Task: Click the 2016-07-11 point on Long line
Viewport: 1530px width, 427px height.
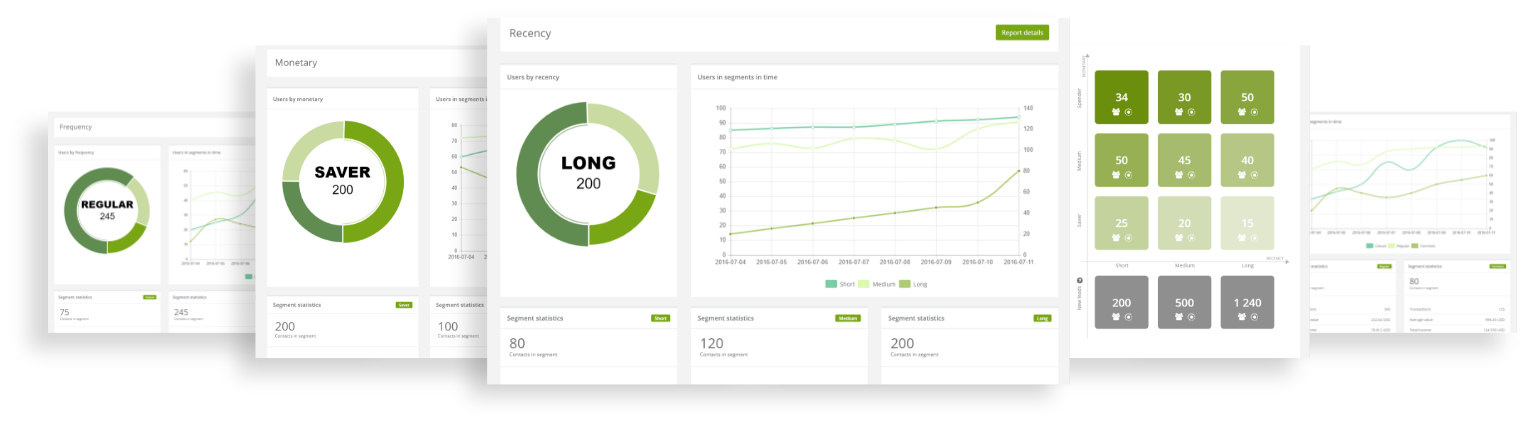Action: click(x=1018, y=170)
